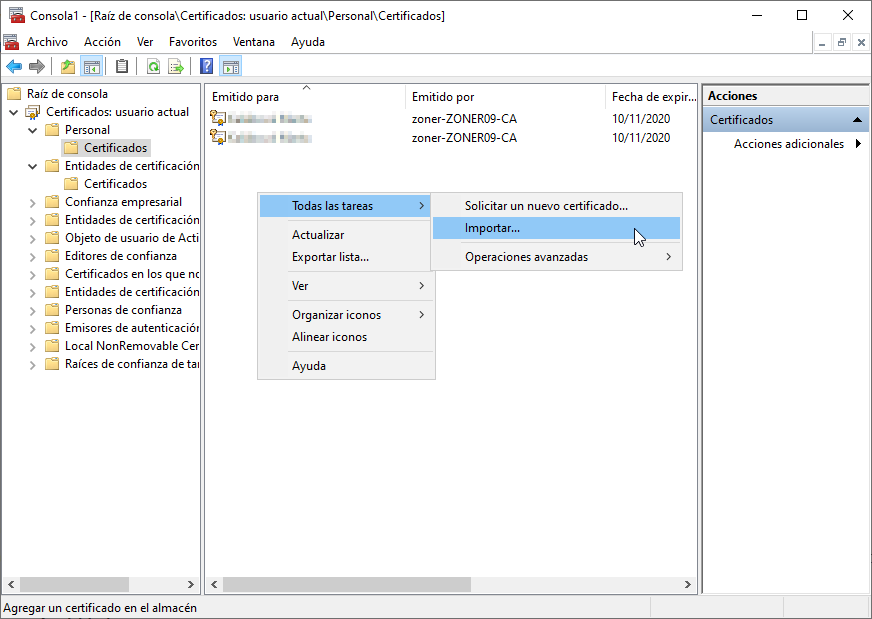This screenshot has height=619, width=872.
Task: Collapse the Certificados section in Acciones pane
Action: pyautogui.click(x=857, y=120)
